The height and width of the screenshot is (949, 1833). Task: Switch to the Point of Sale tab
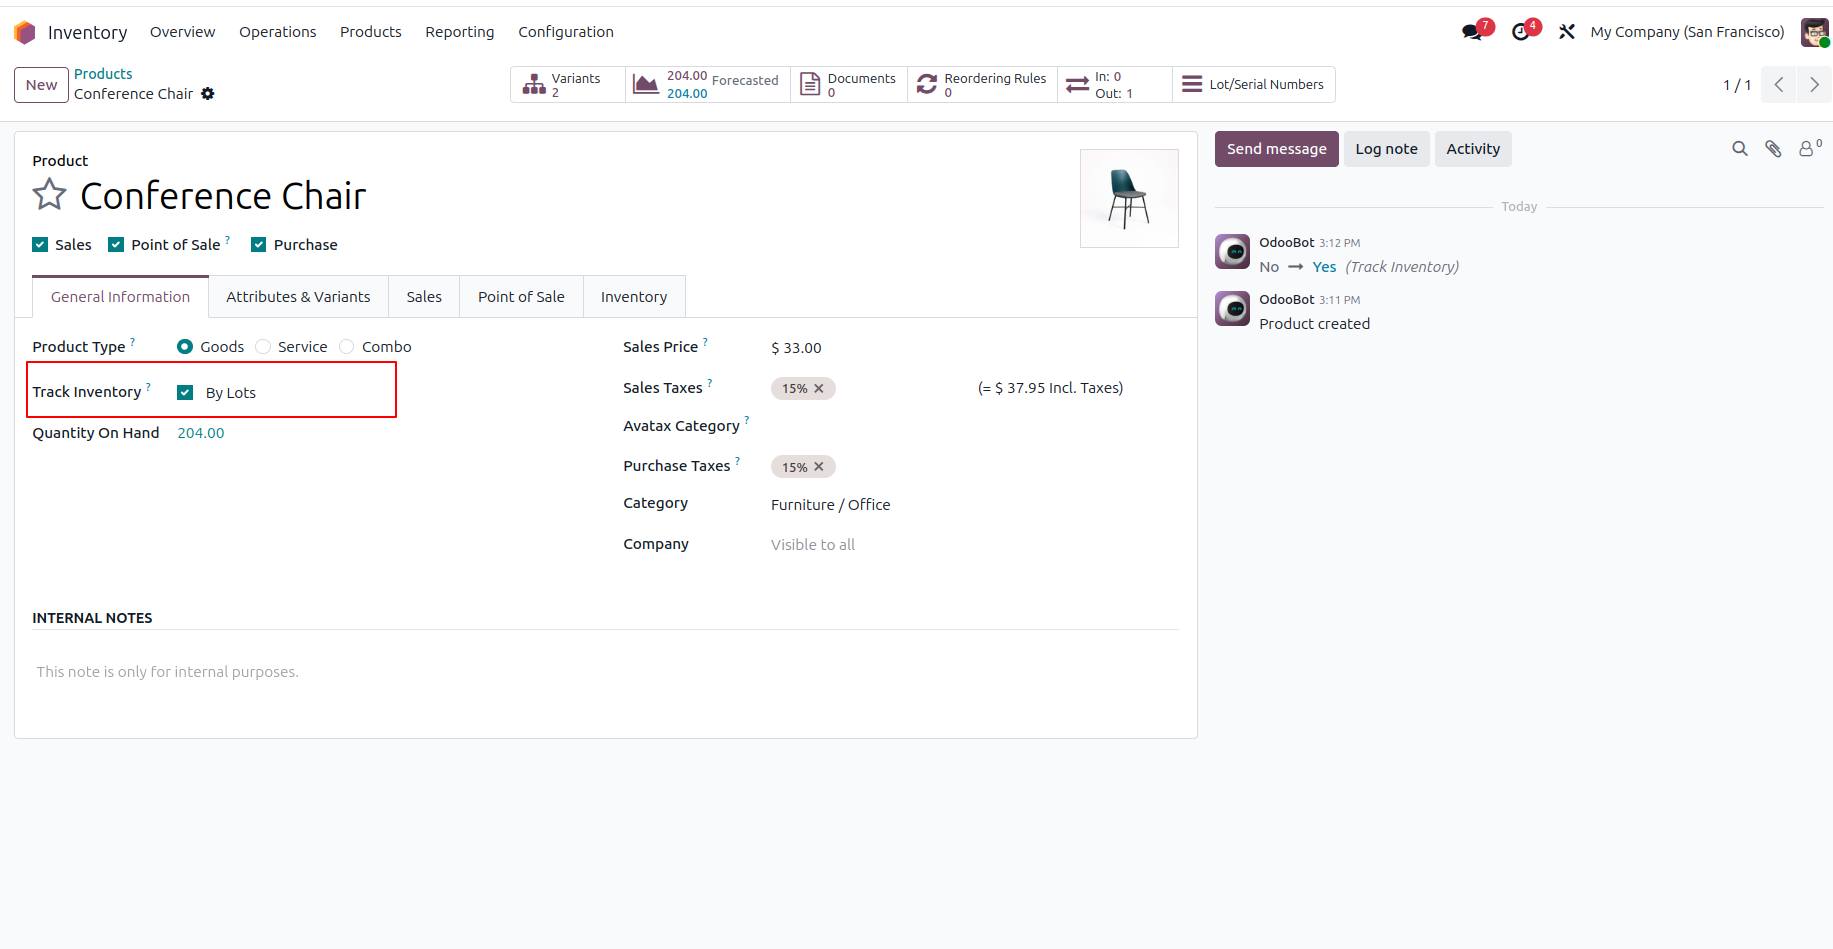pos(521,297)
